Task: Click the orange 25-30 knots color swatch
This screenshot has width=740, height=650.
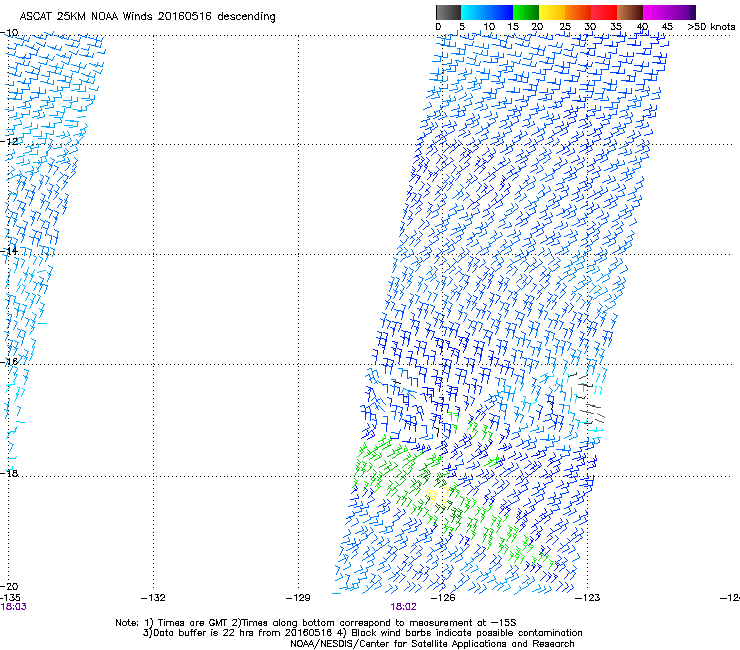Action: click(x=578, y=12)
